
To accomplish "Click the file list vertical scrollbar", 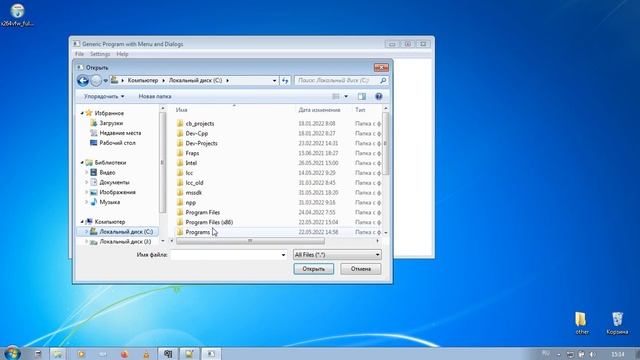I will click(x=385, y=143).
